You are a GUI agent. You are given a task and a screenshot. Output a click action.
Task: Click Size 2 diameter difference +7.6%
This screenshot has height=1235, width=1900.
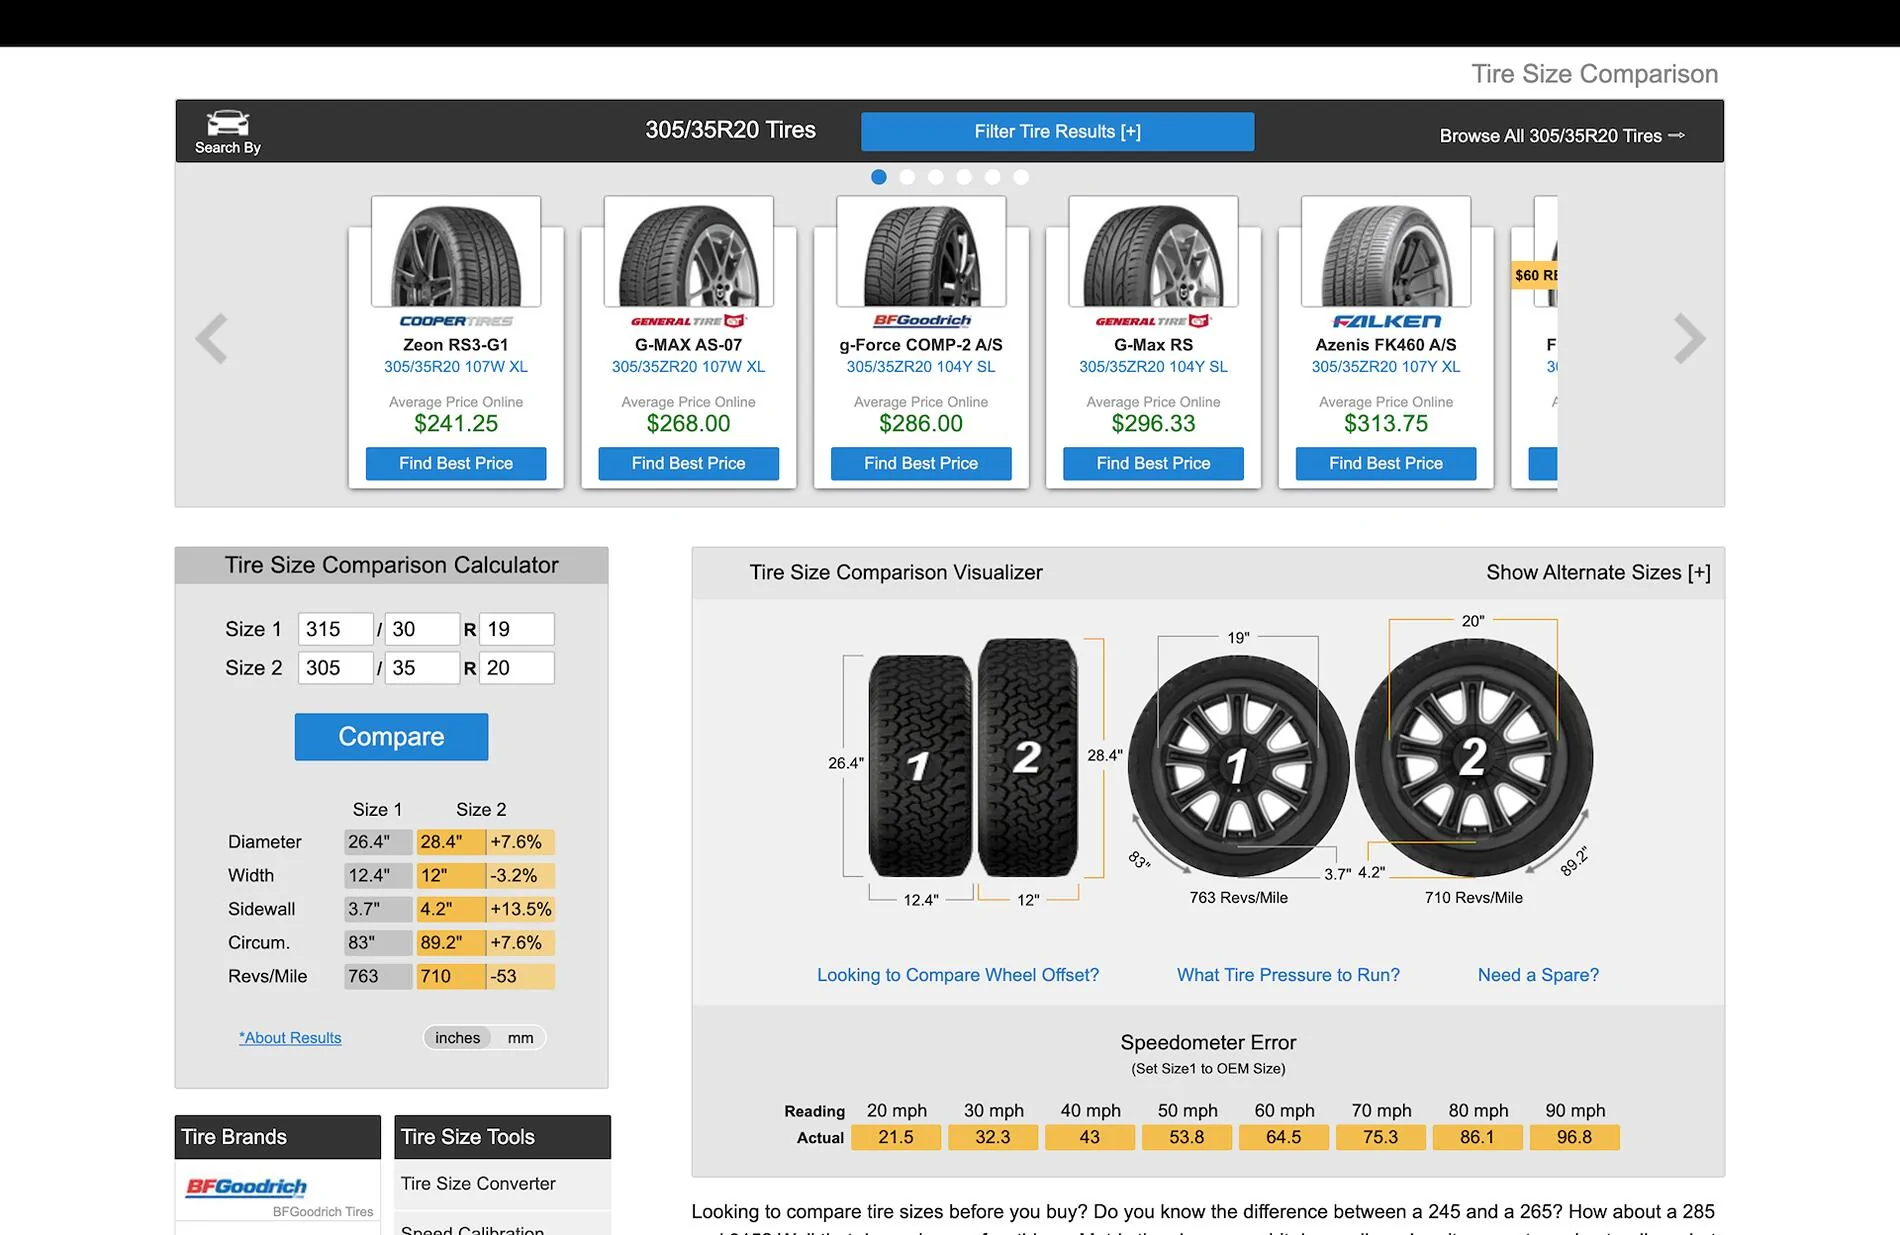click(521, 842)
